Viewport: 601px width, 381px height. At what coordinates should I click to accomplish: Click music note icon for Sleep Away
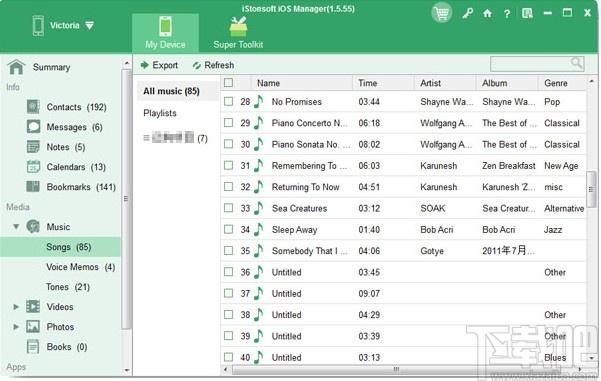(x=259, y=230)
